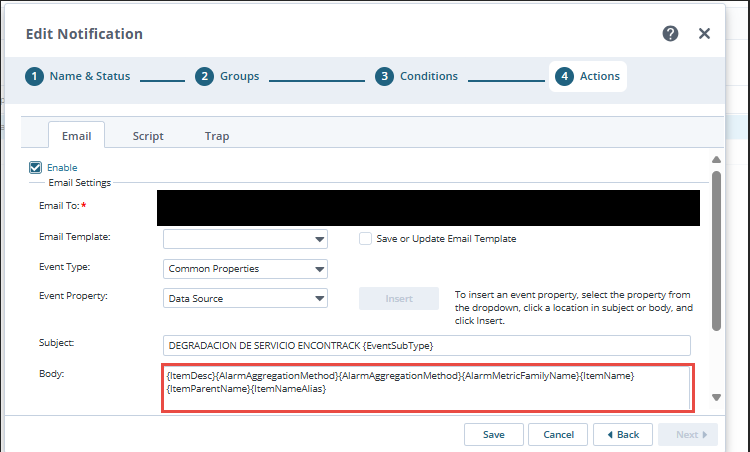This screenshot has height=452, width=750.
Task: Click the scroll up arrow
Action: coord(716,159)
